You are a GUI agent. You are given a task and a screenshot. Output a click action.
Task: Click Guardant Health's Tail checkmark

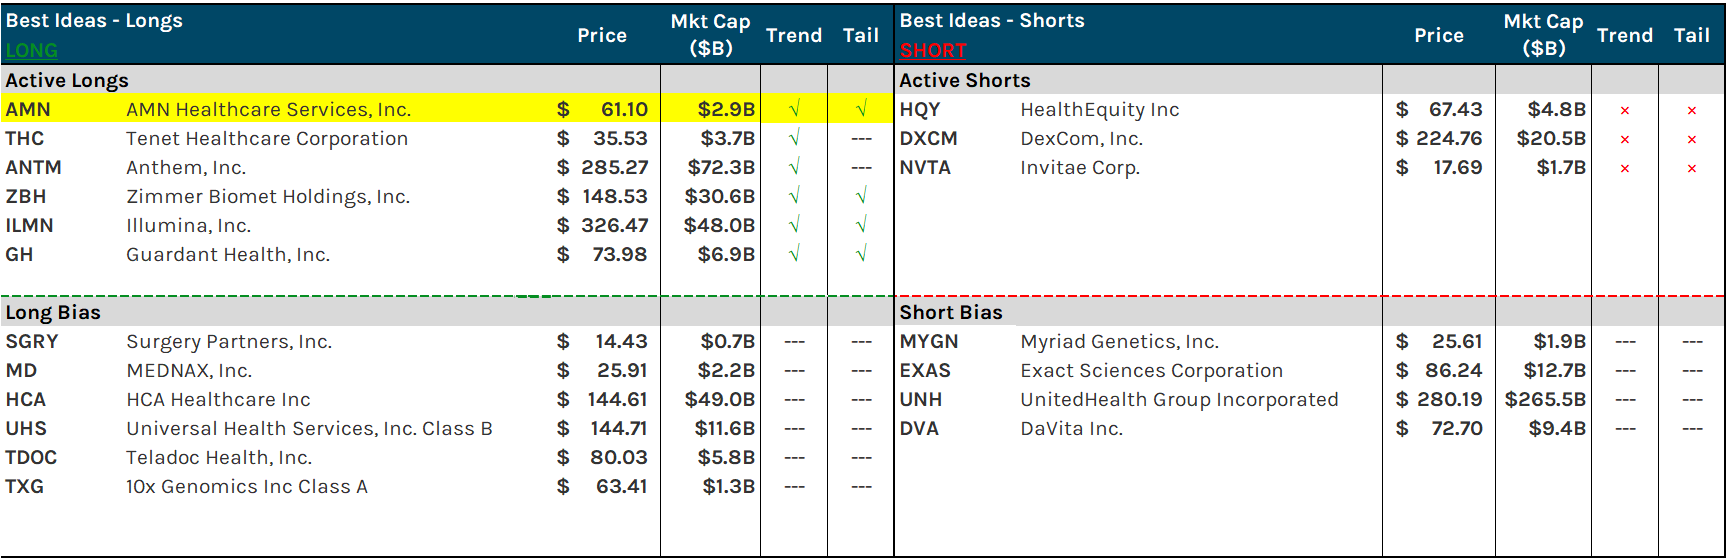point(861,255)
